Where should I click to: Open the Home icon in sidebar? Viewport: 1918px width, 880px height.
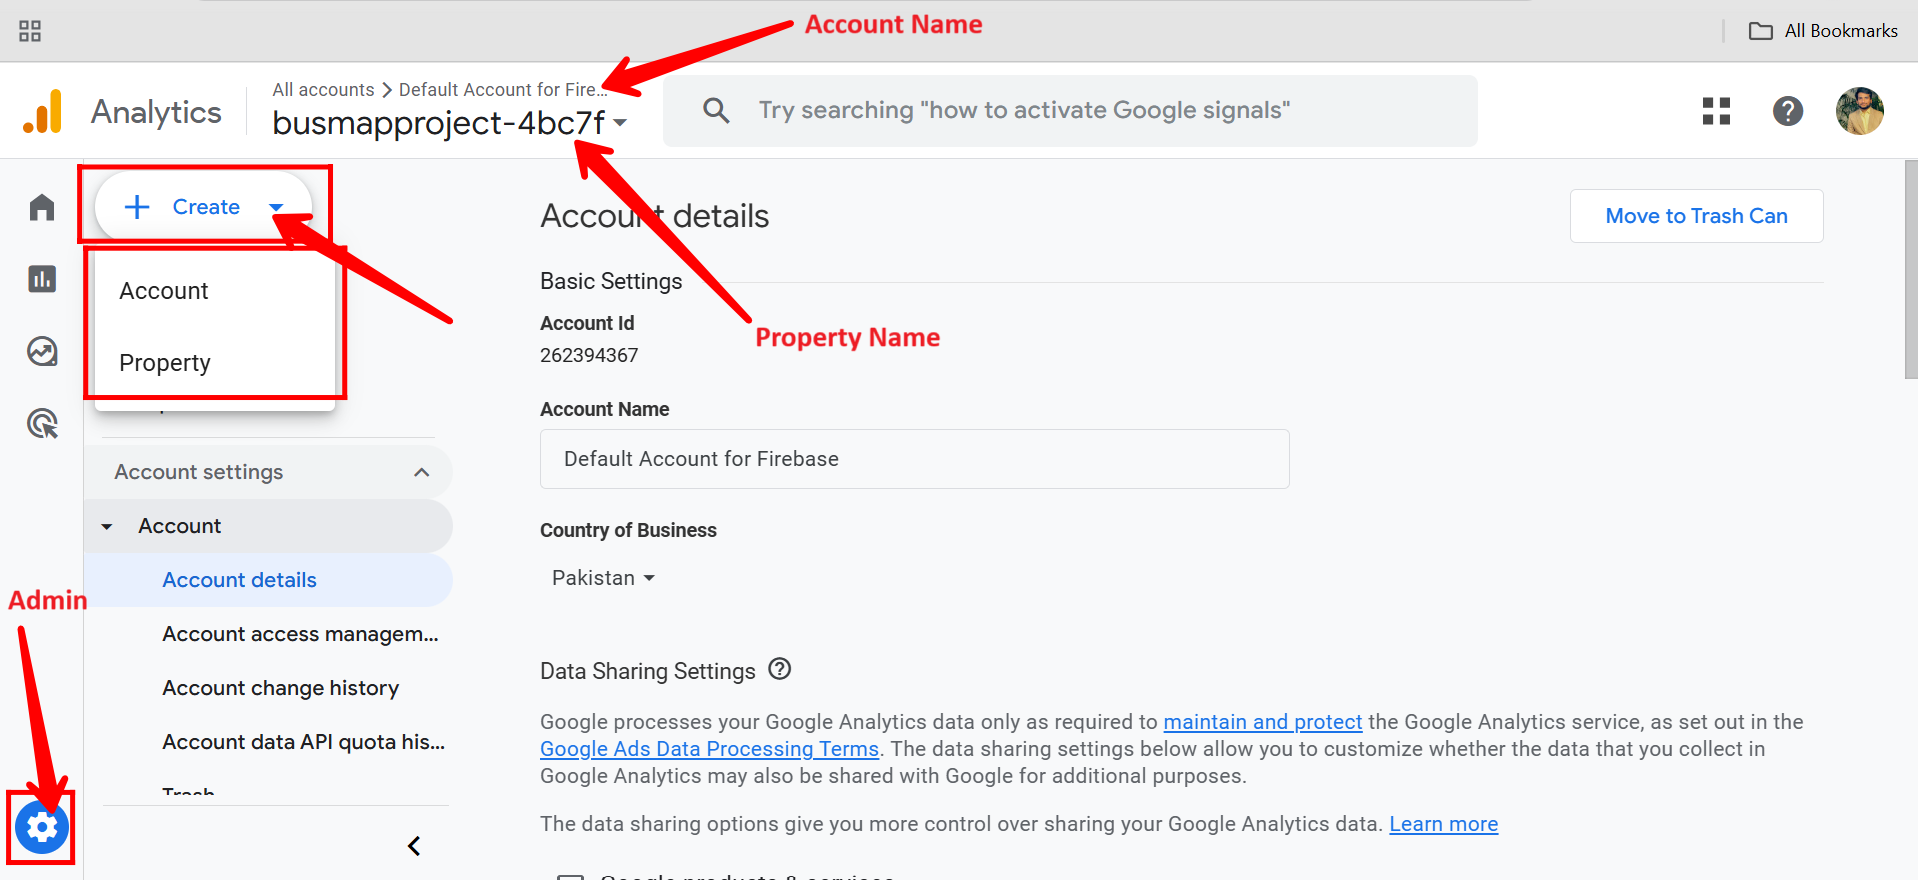coord(42,208)
